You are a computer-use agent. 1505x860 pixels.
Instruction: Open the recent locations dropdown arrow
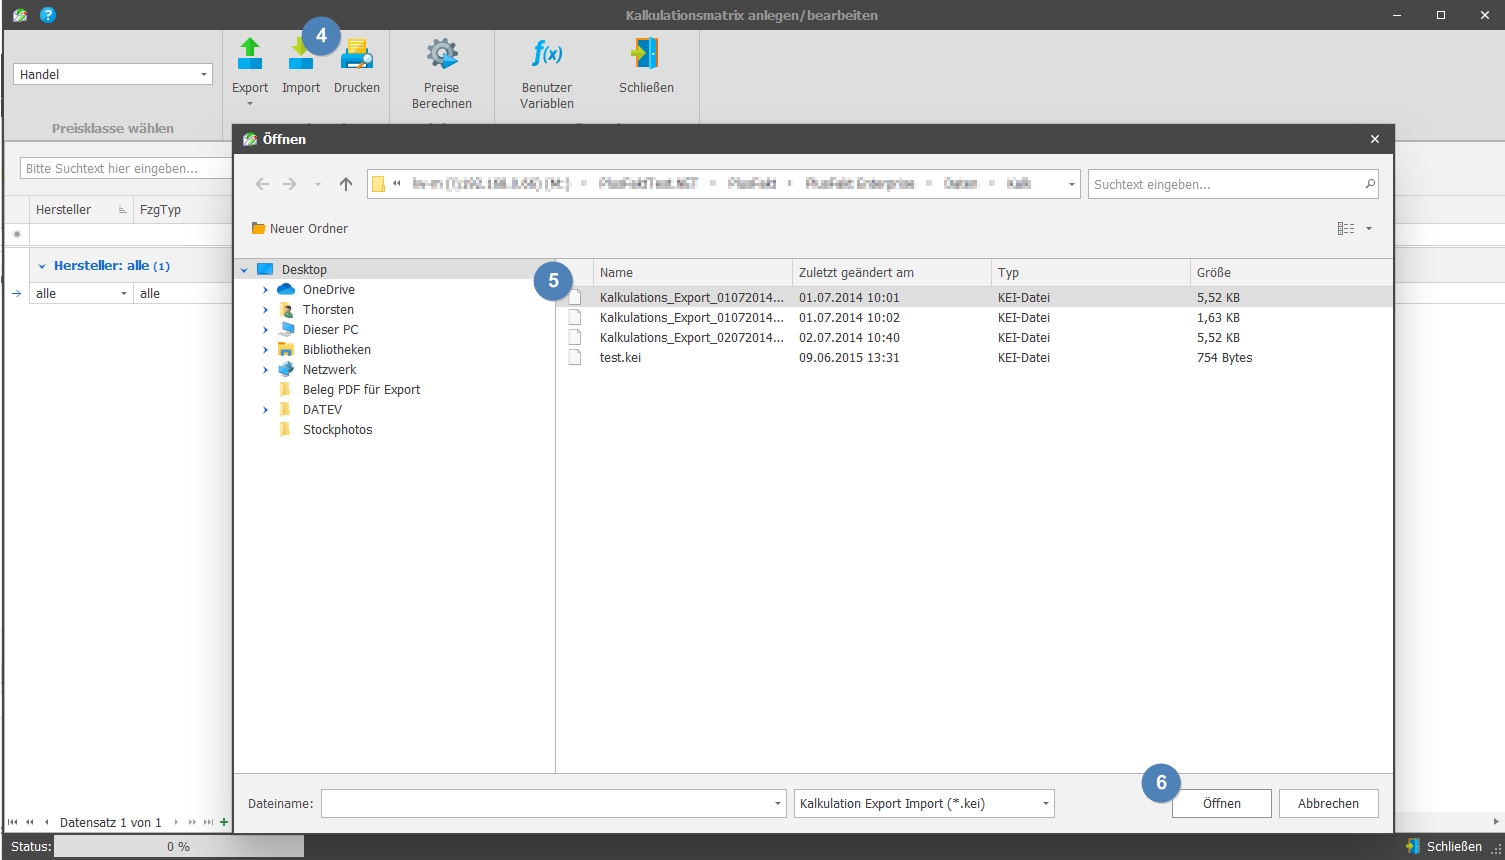pos(318,184)
